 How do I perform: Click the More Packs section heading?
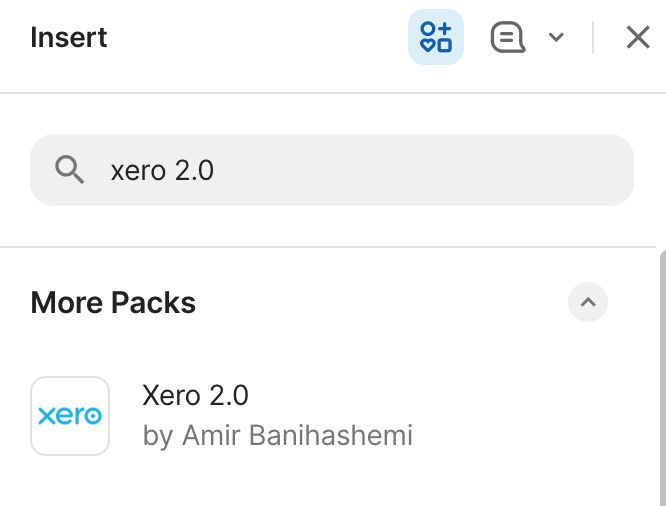click(x=113, y=302)
